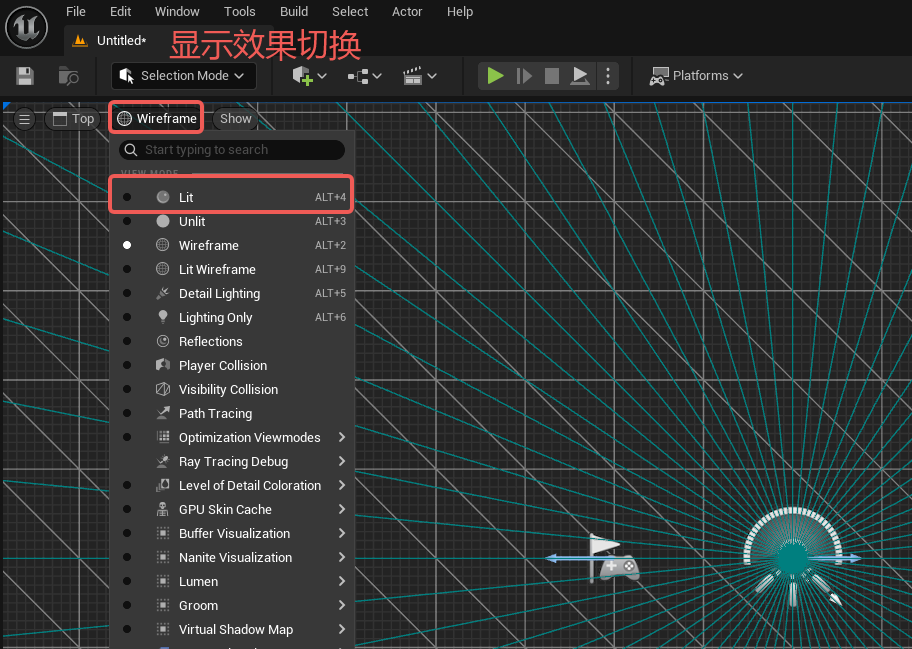912x649 pixels.
Task: Select the Wireframe radio bullet
Action: 127,245
